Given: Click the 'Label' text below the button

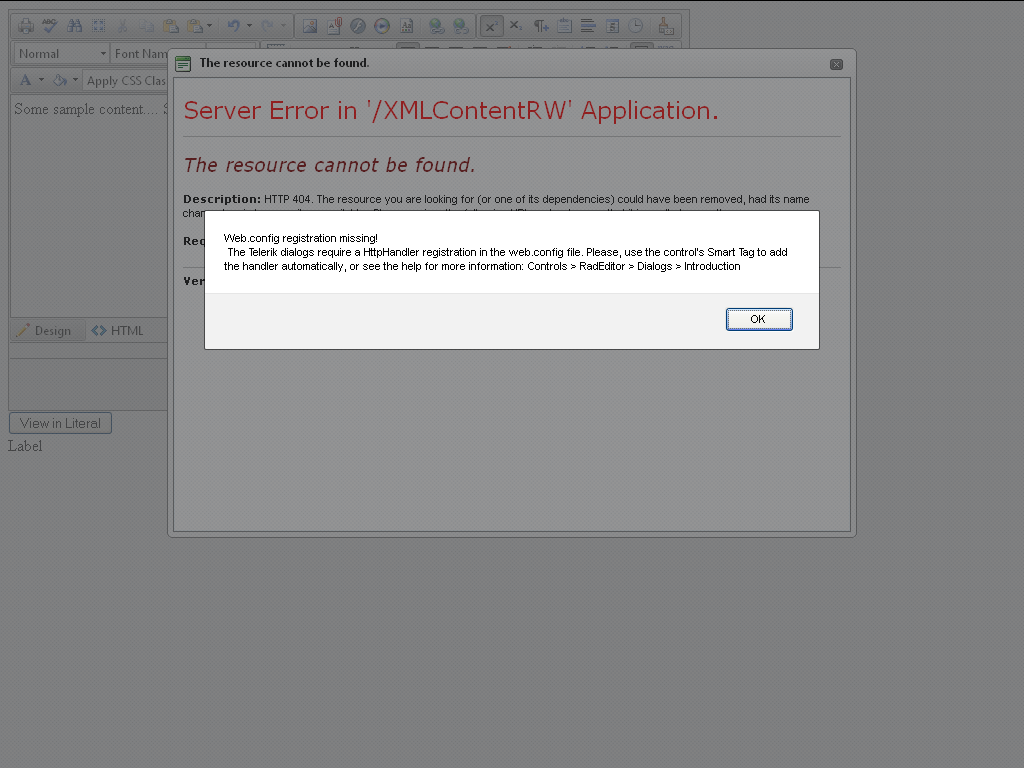Looking at the screenshot, I should [25, 446].
